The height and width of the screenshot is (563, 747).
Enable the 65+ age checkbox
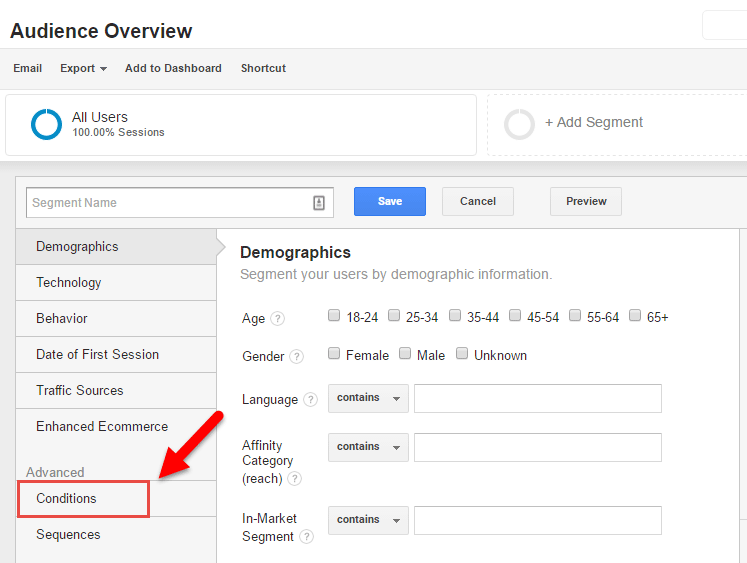click(x=635, y=315)
